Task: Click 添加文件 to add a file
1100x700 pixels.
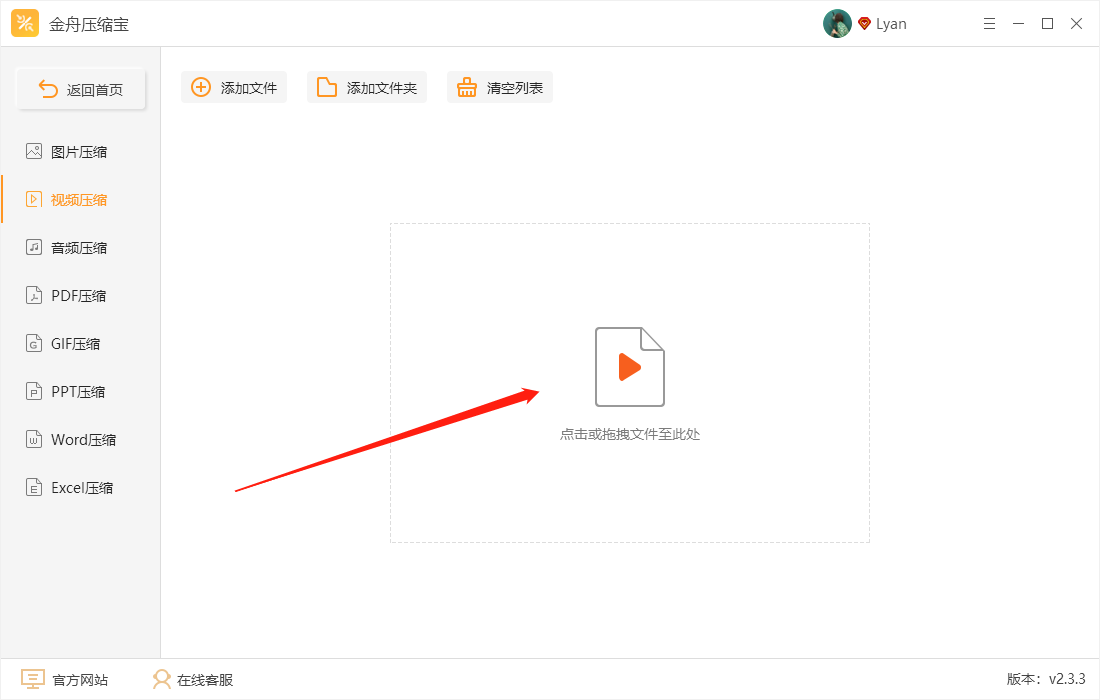Action: 233,87
